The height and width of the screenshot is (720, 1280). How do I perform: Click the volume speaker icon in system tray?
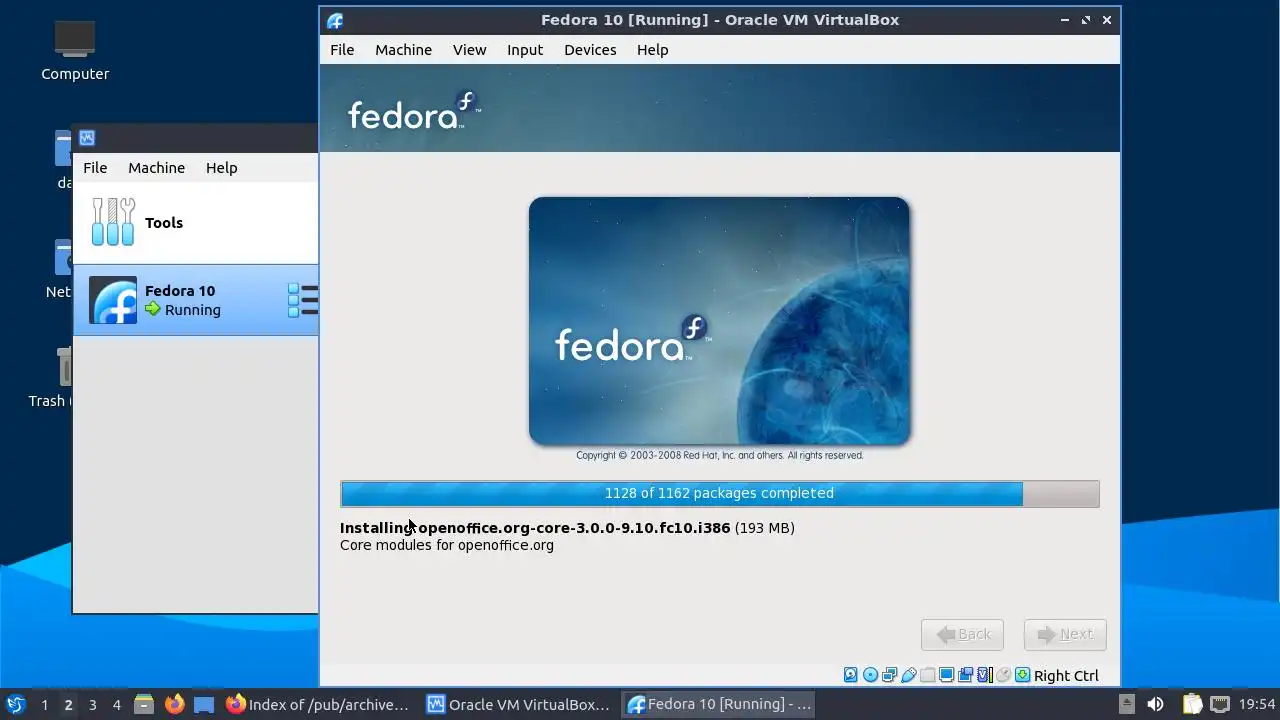[x=1155, y=704]
